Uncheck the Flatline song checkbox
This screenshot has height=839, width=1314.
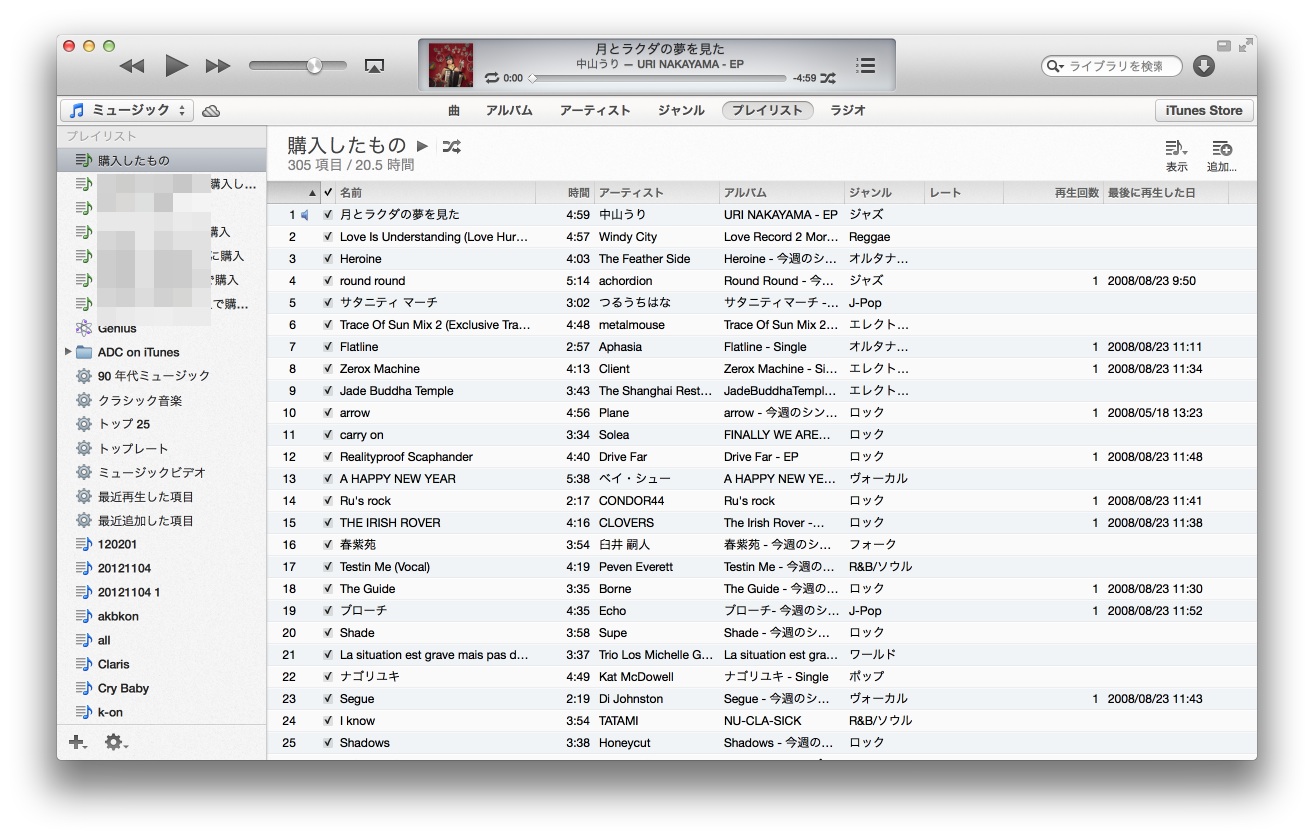click(x=328, y=347)
